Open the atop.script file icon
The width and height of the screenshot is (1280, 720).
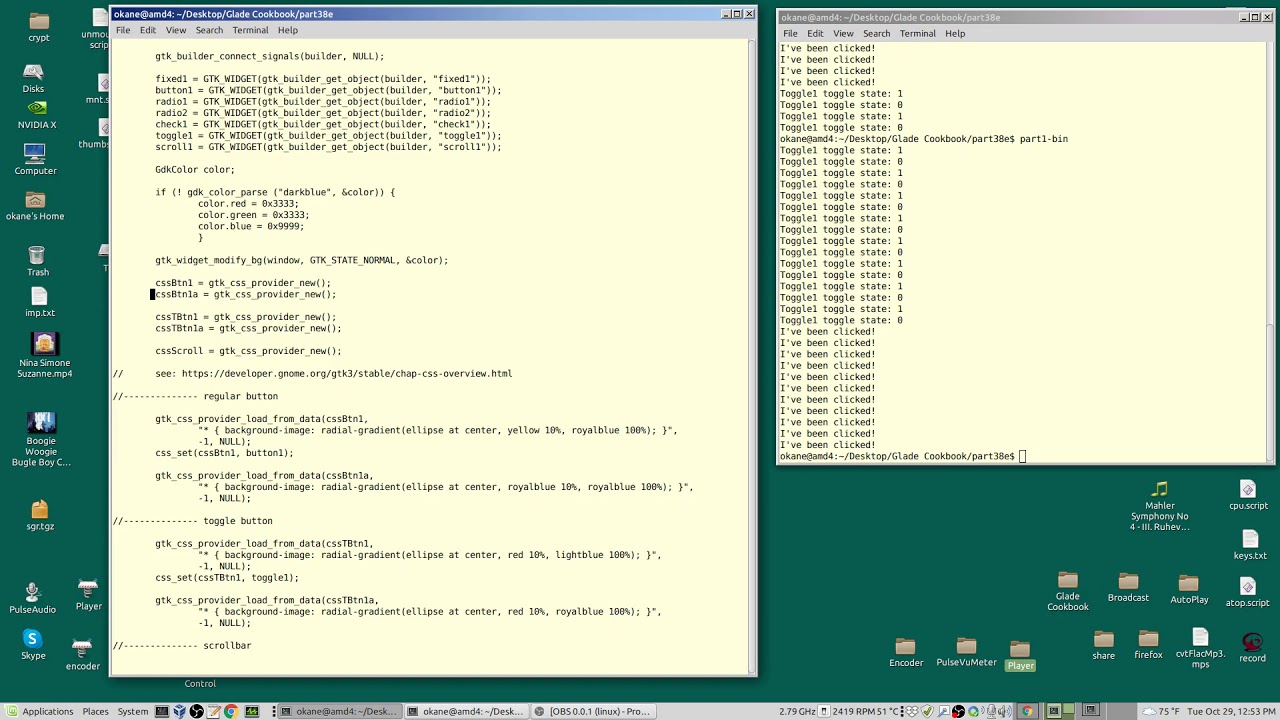pyautogui.click(x=1247, y=592)
